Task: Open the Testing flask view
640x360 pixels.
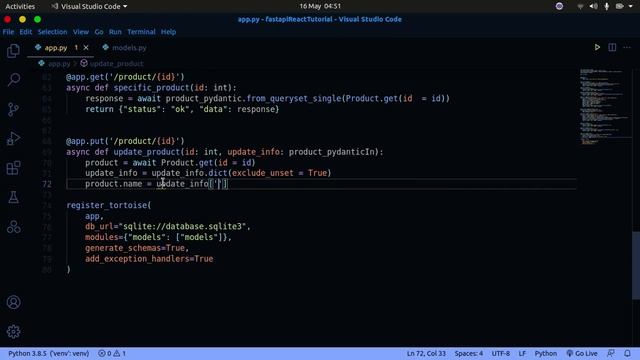Action: [x=13, y=197]
